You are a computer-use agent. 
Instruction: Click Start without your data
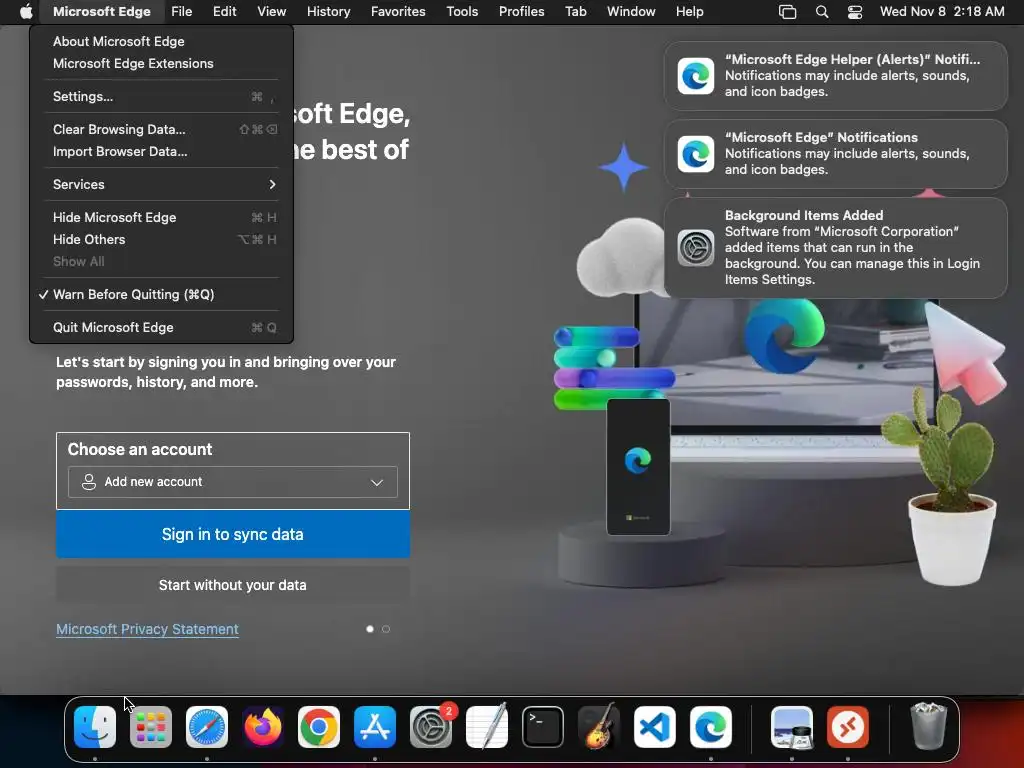(x=233, y=585)
